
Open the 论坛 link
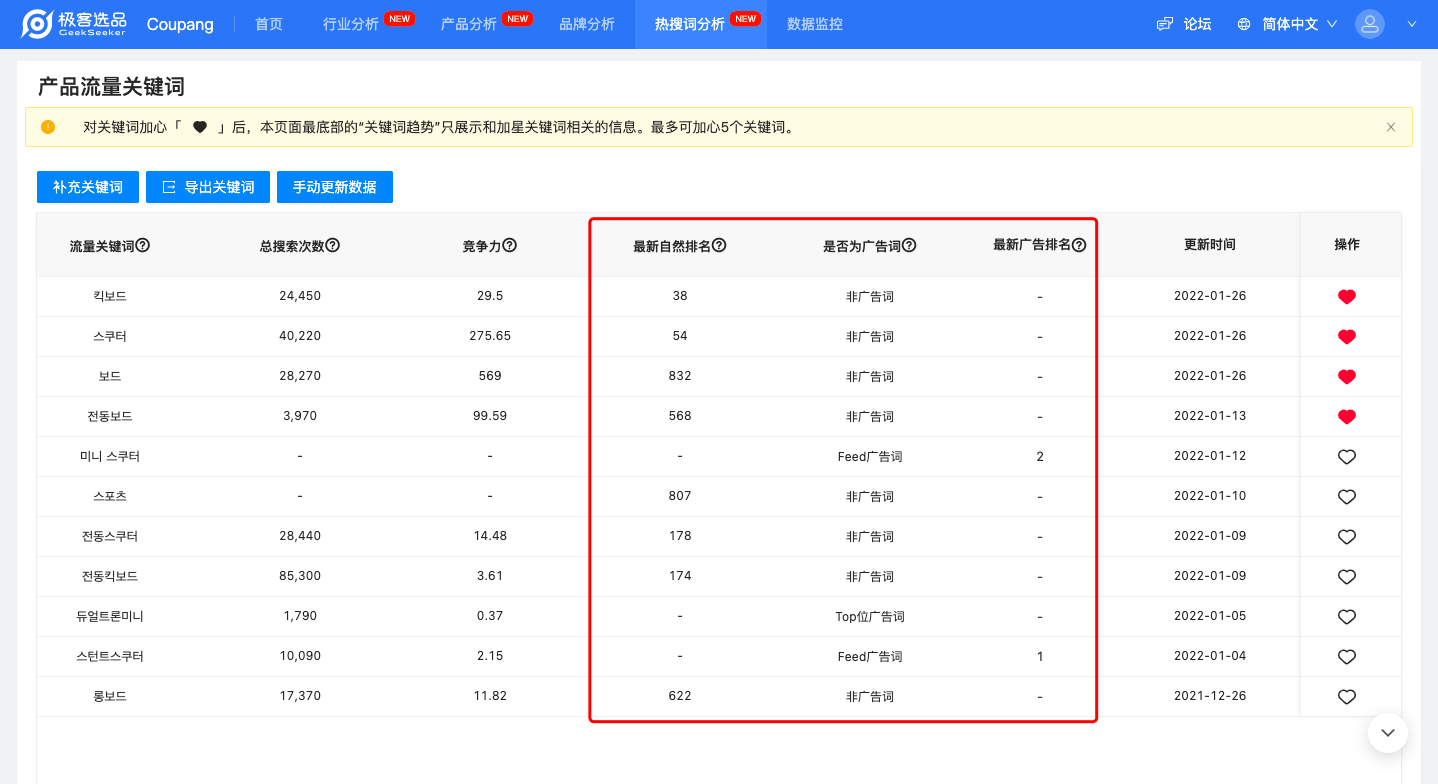1197,24
